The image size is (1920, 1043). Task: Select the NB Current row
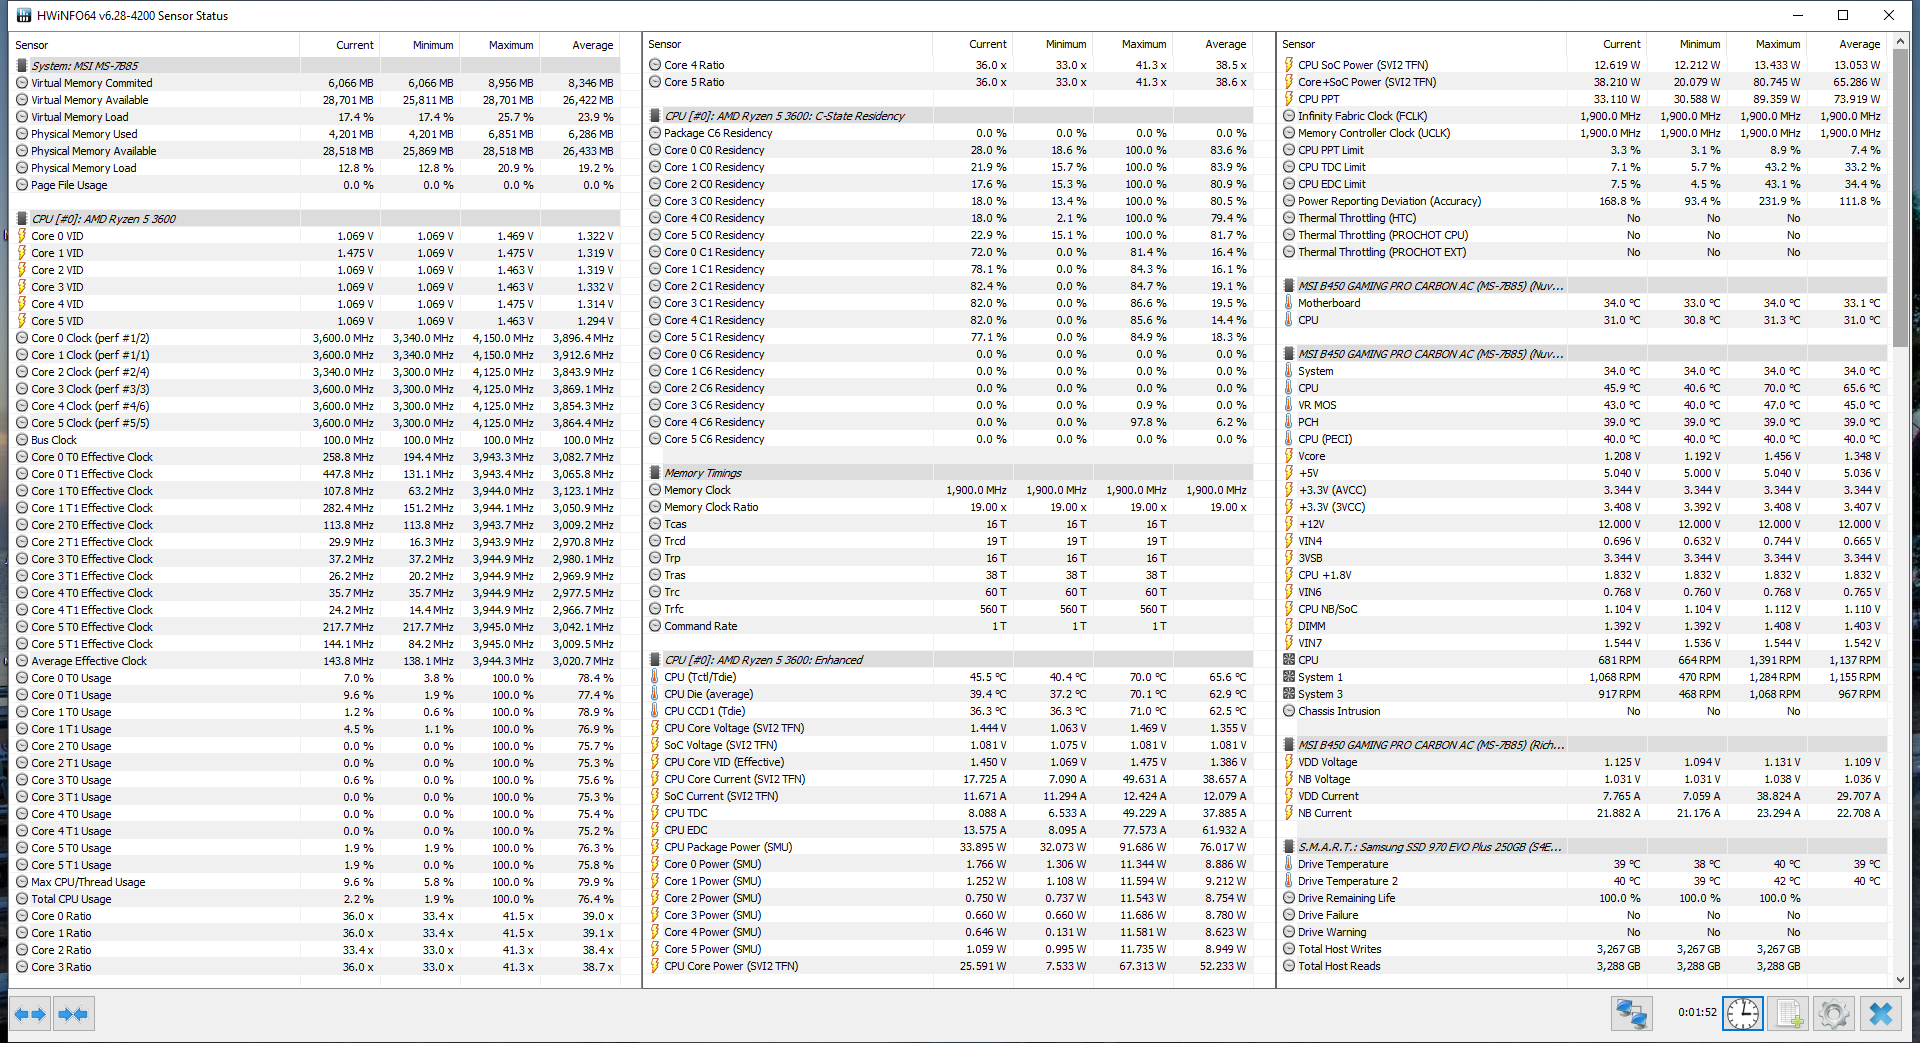1582,813
